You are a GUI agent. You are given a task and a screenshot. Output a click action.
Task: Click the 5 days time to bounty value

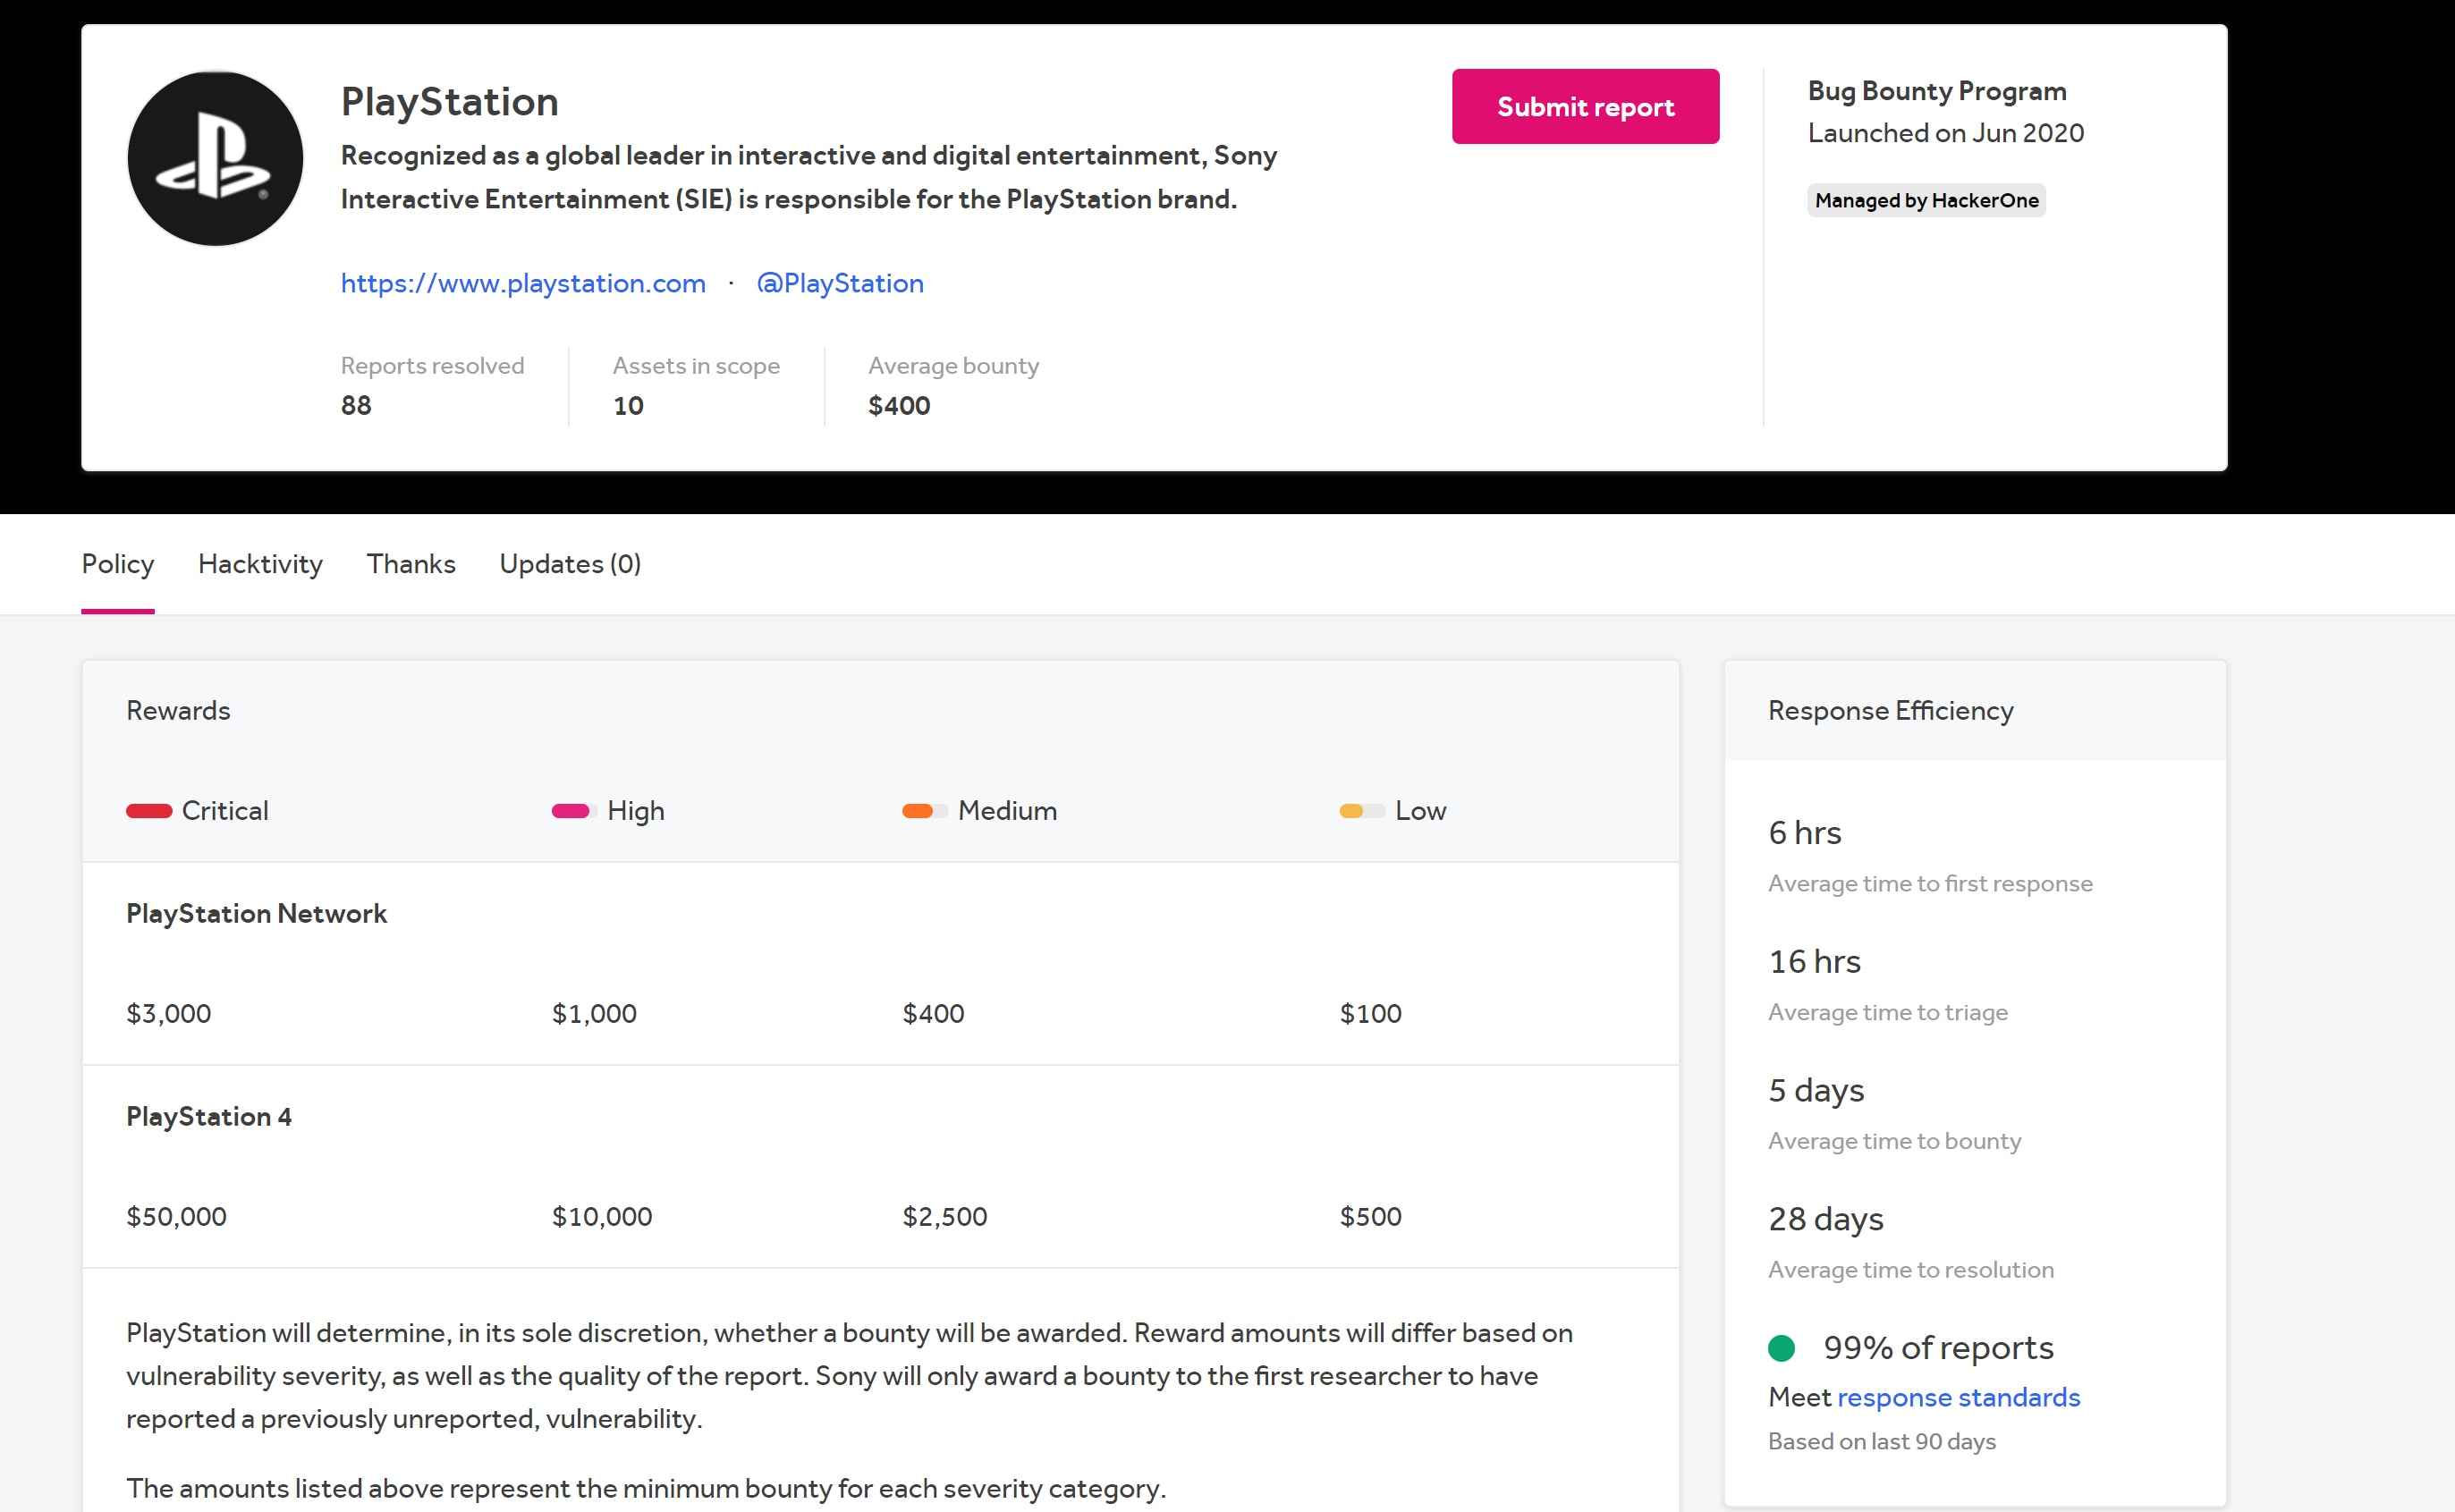[x=1816, y=1091]
